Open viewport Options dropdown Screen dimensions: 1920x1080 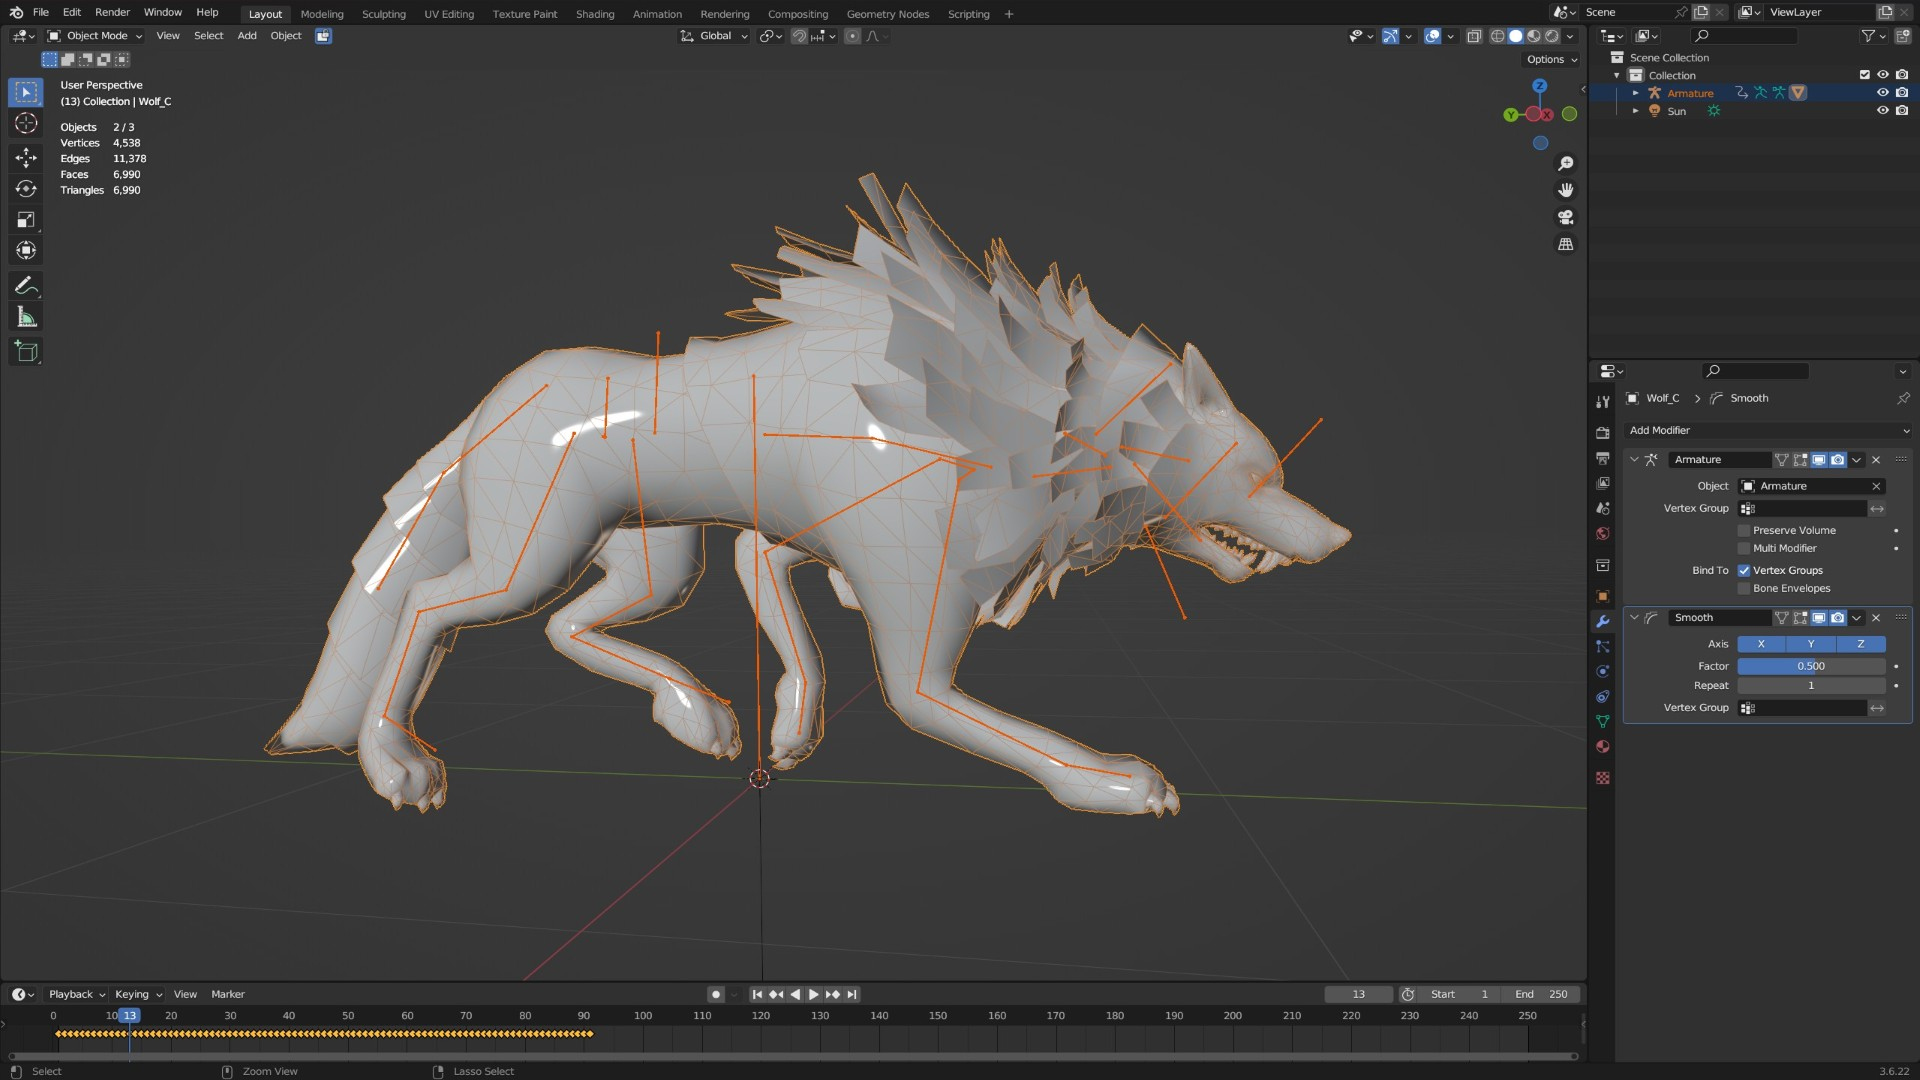(x=1552, y=59)
